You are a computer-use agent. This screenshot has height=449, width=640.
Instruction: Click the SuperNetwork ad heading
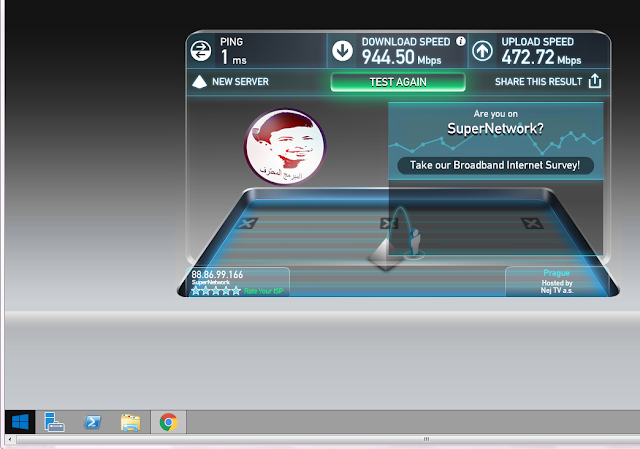pyautogui.click(x=496, y=129)
